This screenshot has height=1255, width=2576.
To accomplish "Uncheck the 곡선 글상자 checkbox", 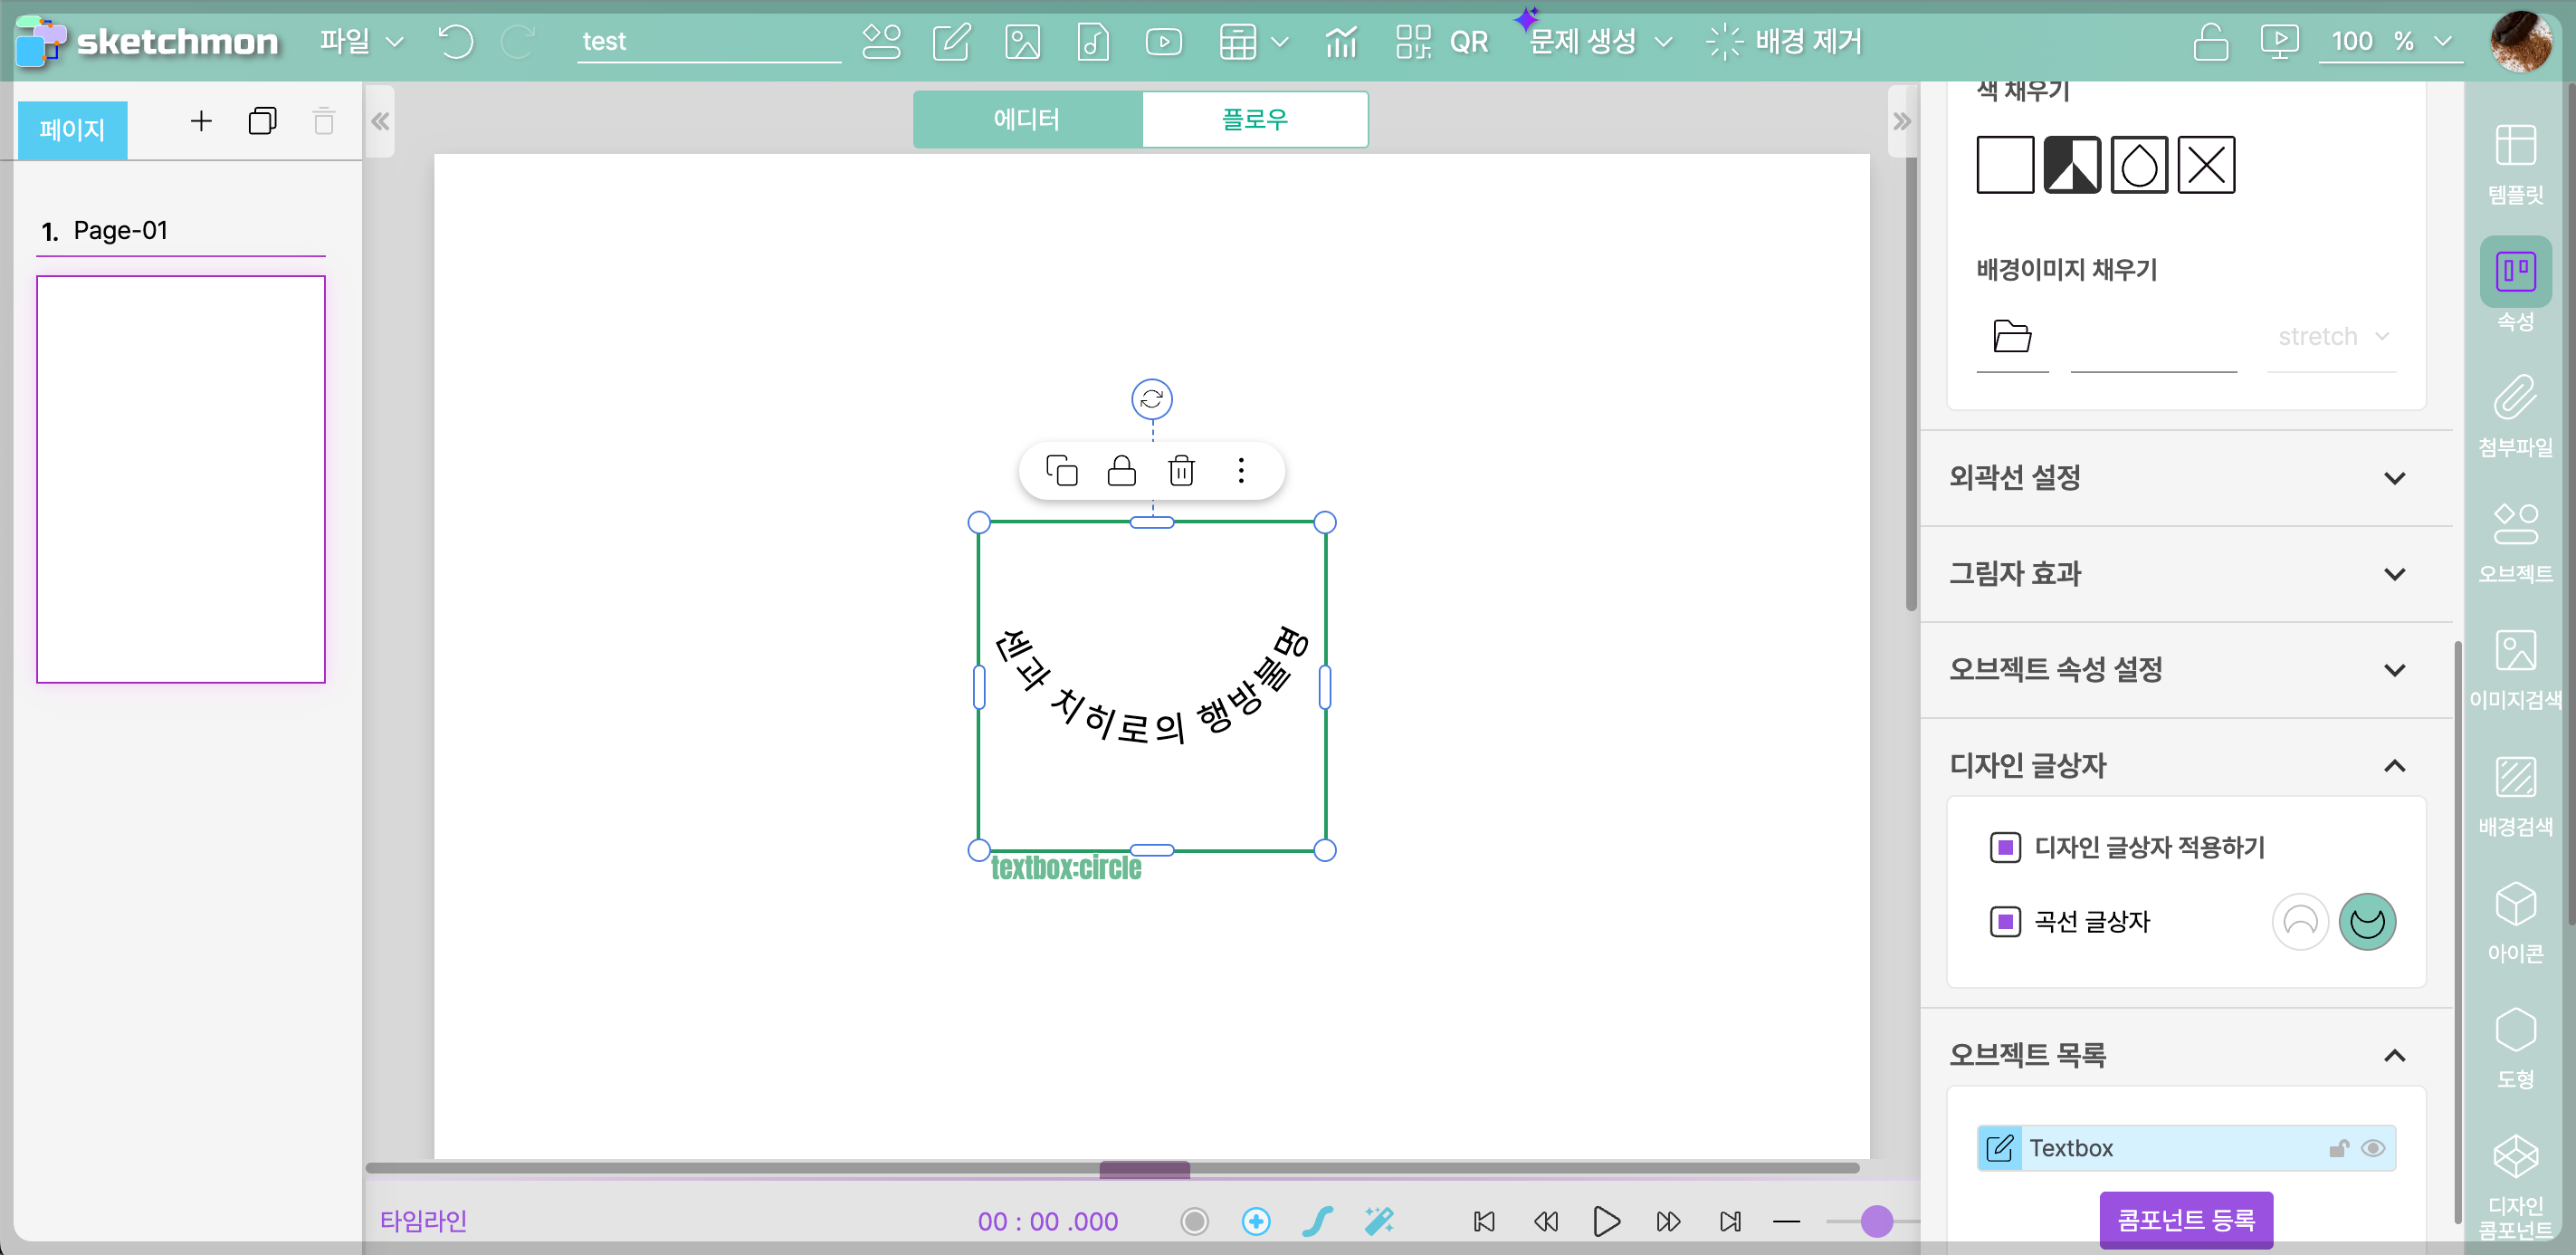I will point(2004,921).
